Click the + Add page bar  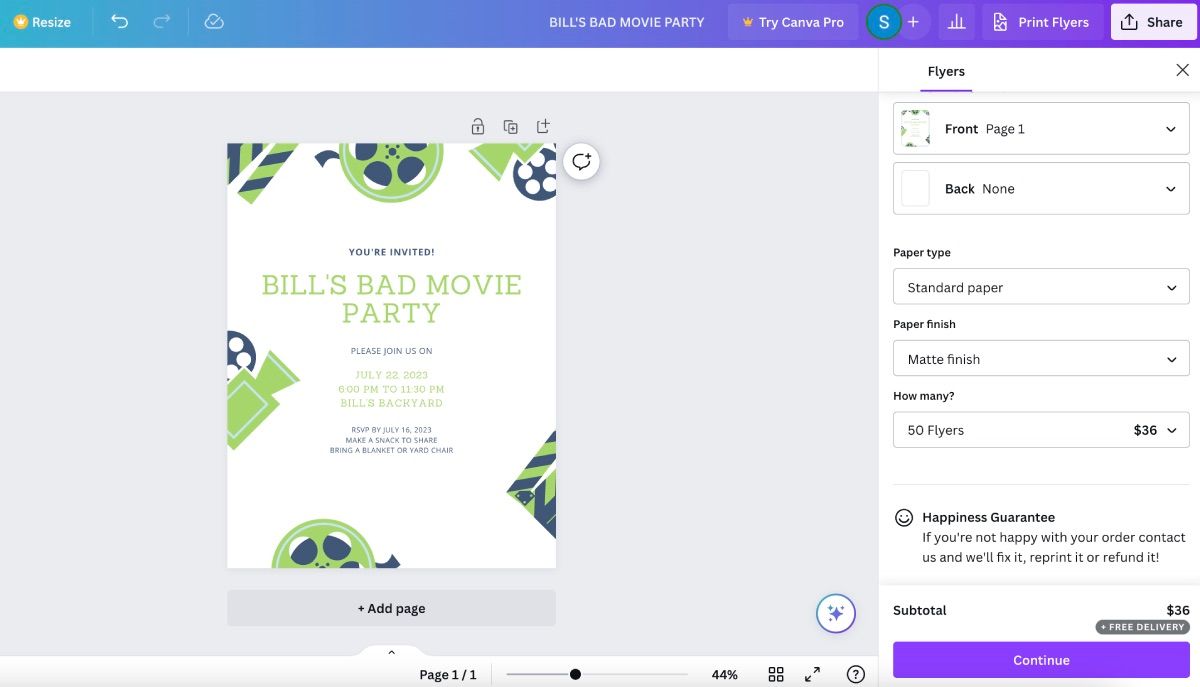[391, 608]
